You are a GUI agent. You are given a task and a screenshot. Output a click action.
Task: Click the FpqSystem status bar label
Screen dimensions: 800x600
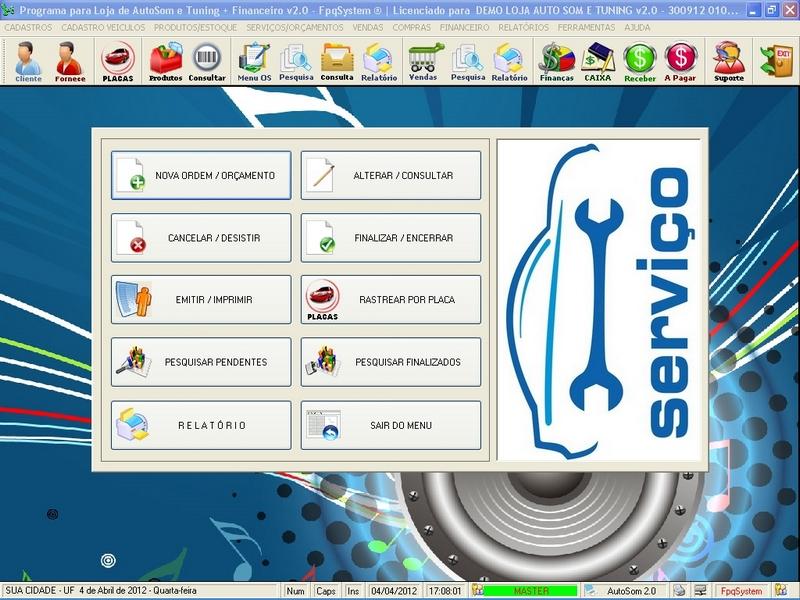(741, 591)
